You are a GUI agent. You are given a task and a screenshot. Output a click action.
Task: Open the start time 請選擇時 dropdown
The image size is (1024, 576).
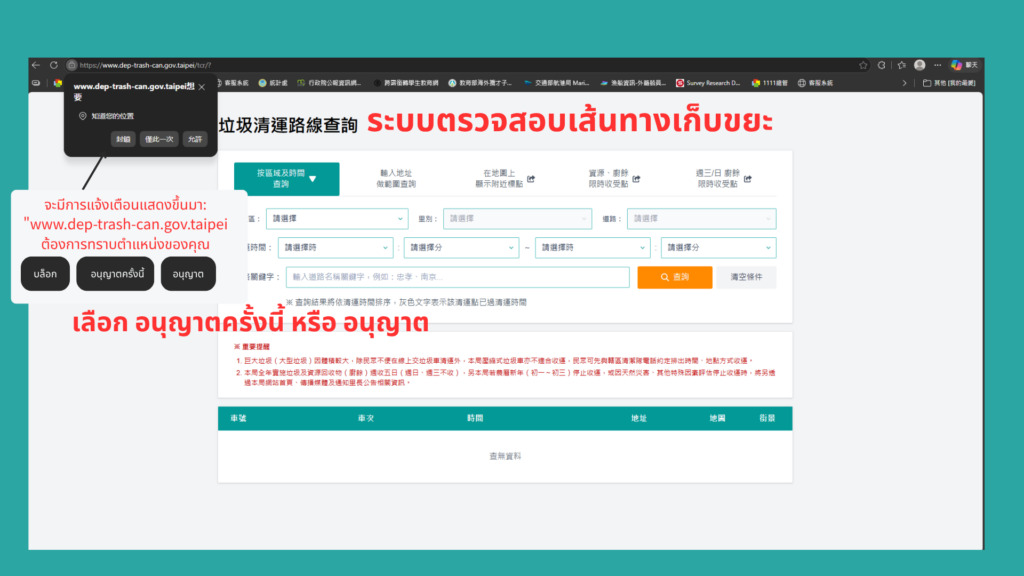click(336, 248)
